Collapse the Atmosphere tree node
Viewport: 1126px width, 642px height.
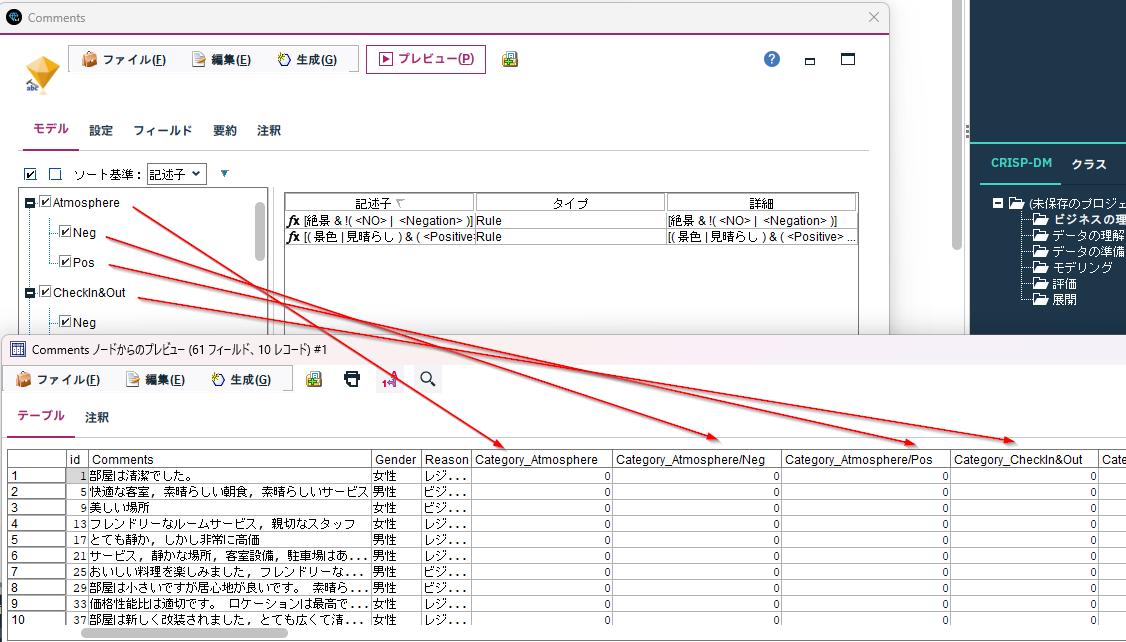point(30,203)
